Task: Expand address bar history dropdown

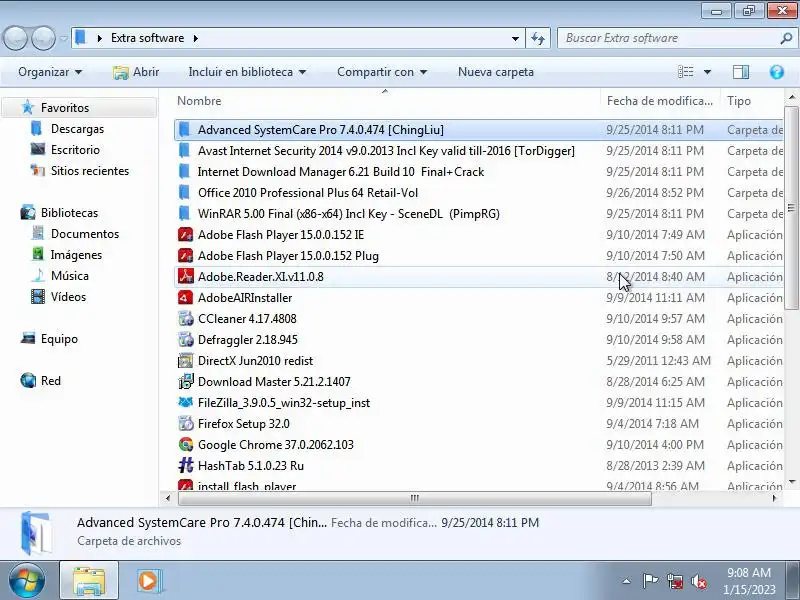Action: coord(515,38)
